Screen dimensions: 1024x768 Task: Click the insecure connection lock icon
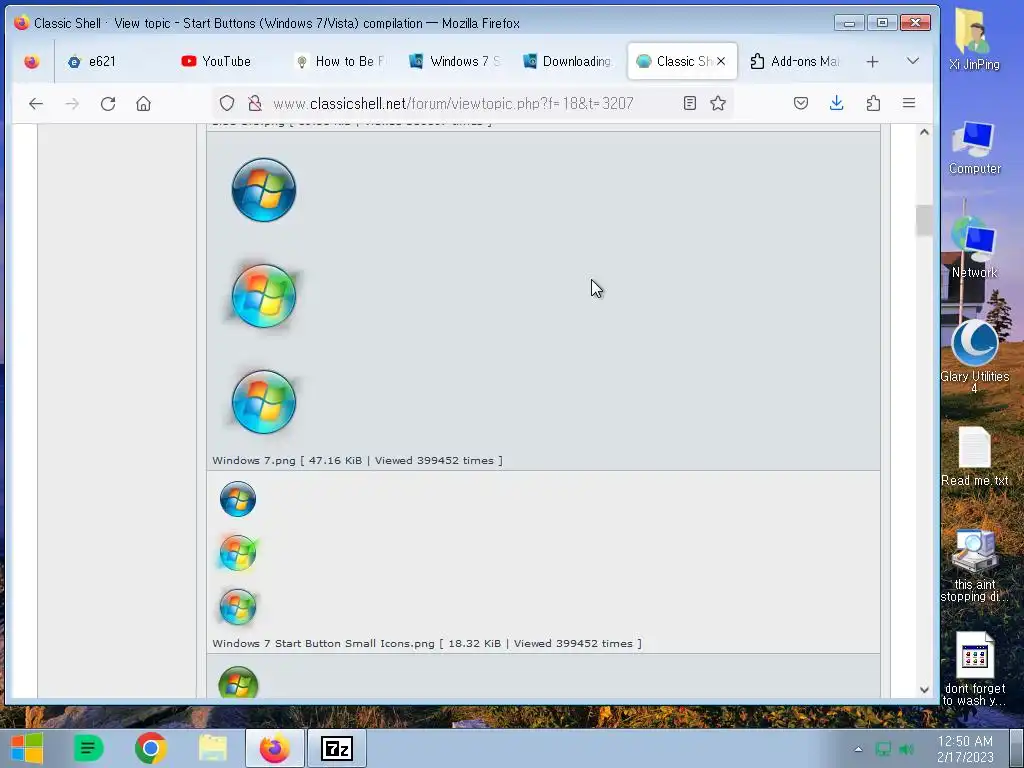(255, 103)
